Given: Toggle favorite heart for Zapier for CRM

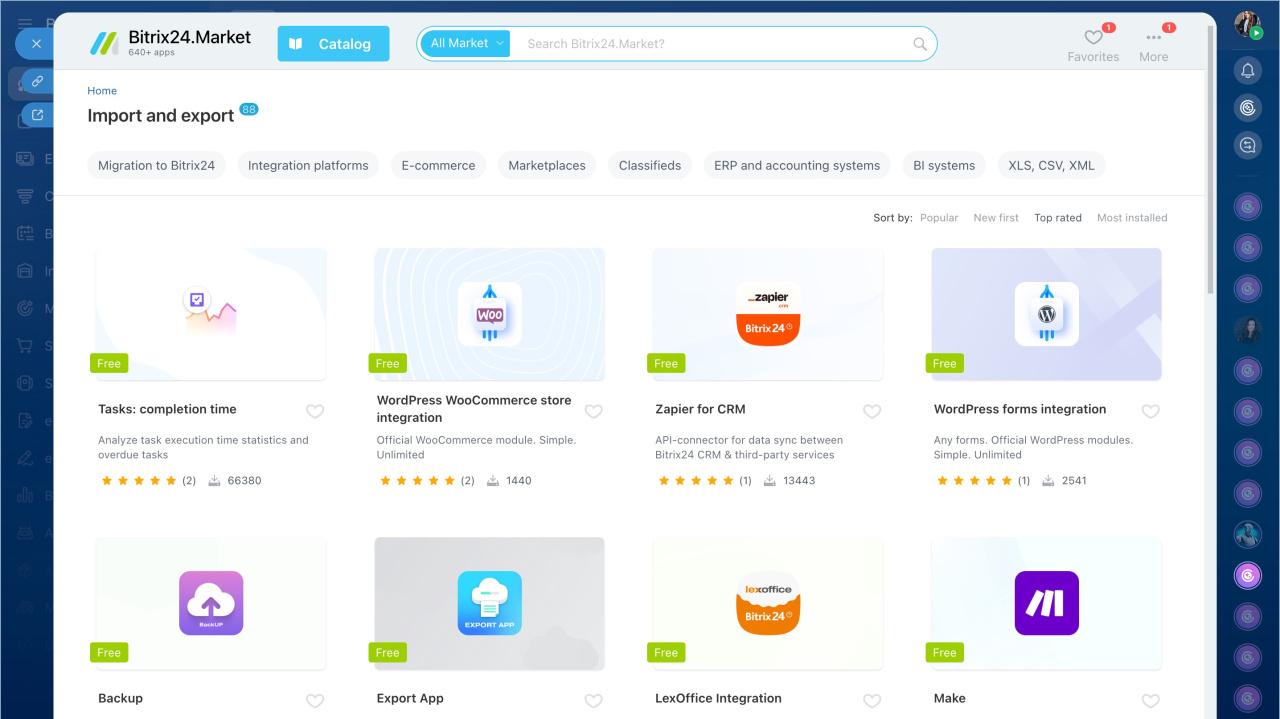Looking at the screenshot, I should click(x=872, y=411).
